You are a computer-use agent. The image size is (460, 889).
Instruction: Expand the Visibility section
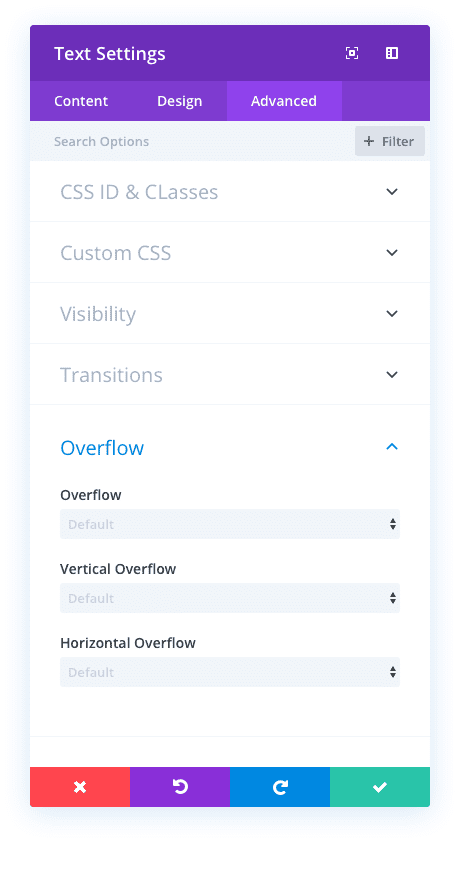coord(230,314)
